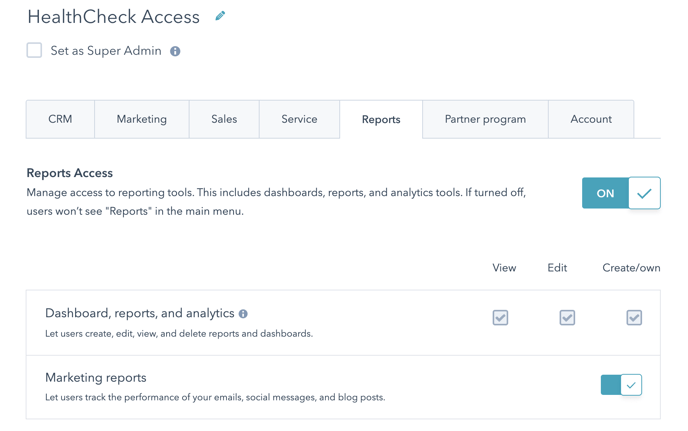
Task: Click the View column header
Action: point(504,268)
